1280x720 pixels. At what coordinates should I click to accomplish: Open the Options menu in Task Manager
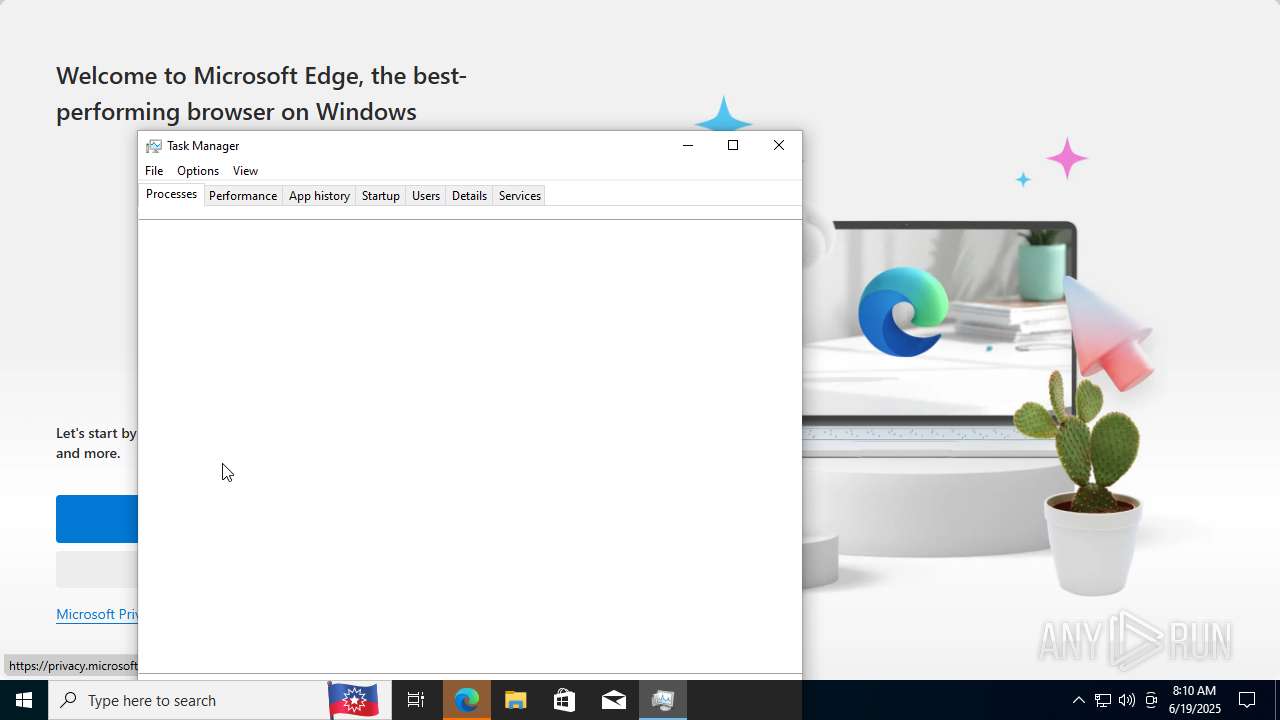pyautogui.click(x=198, y=171)
